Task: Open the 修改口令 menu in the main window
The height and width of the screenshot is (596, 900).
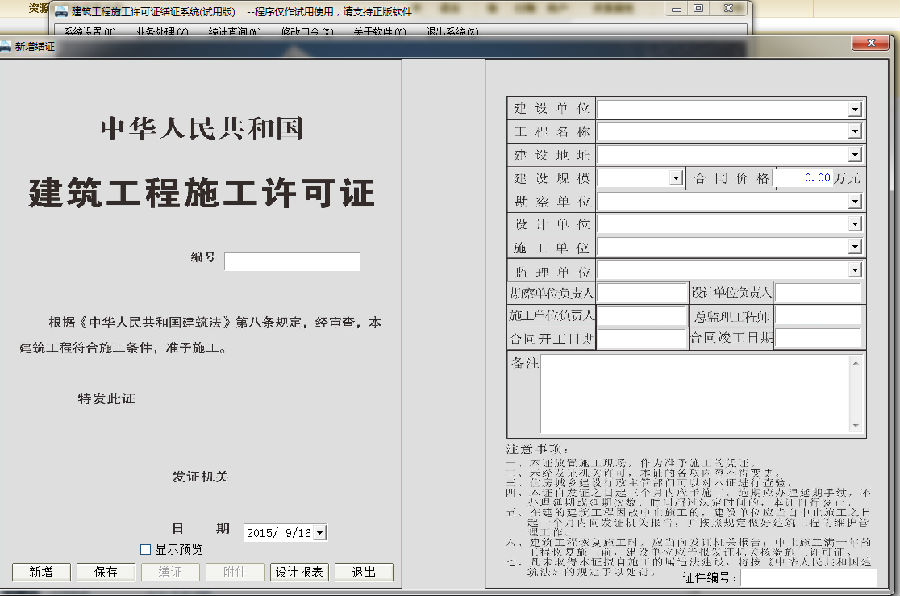Action: pos(307,31)
